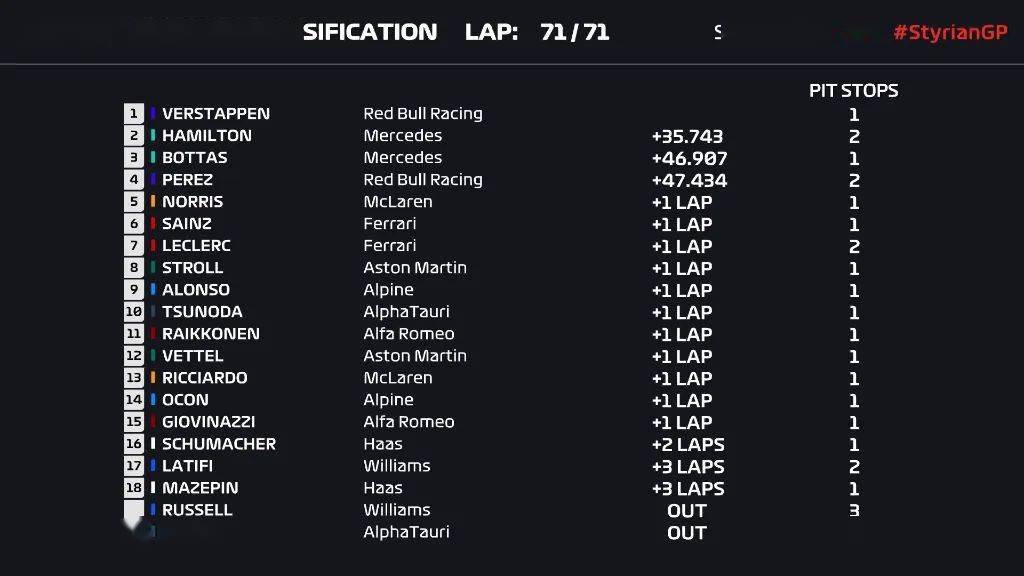Viewport: 1024px width, 576px height.
Task: Click Hamilton's +35.743 gap time
Action: (687, 136)
